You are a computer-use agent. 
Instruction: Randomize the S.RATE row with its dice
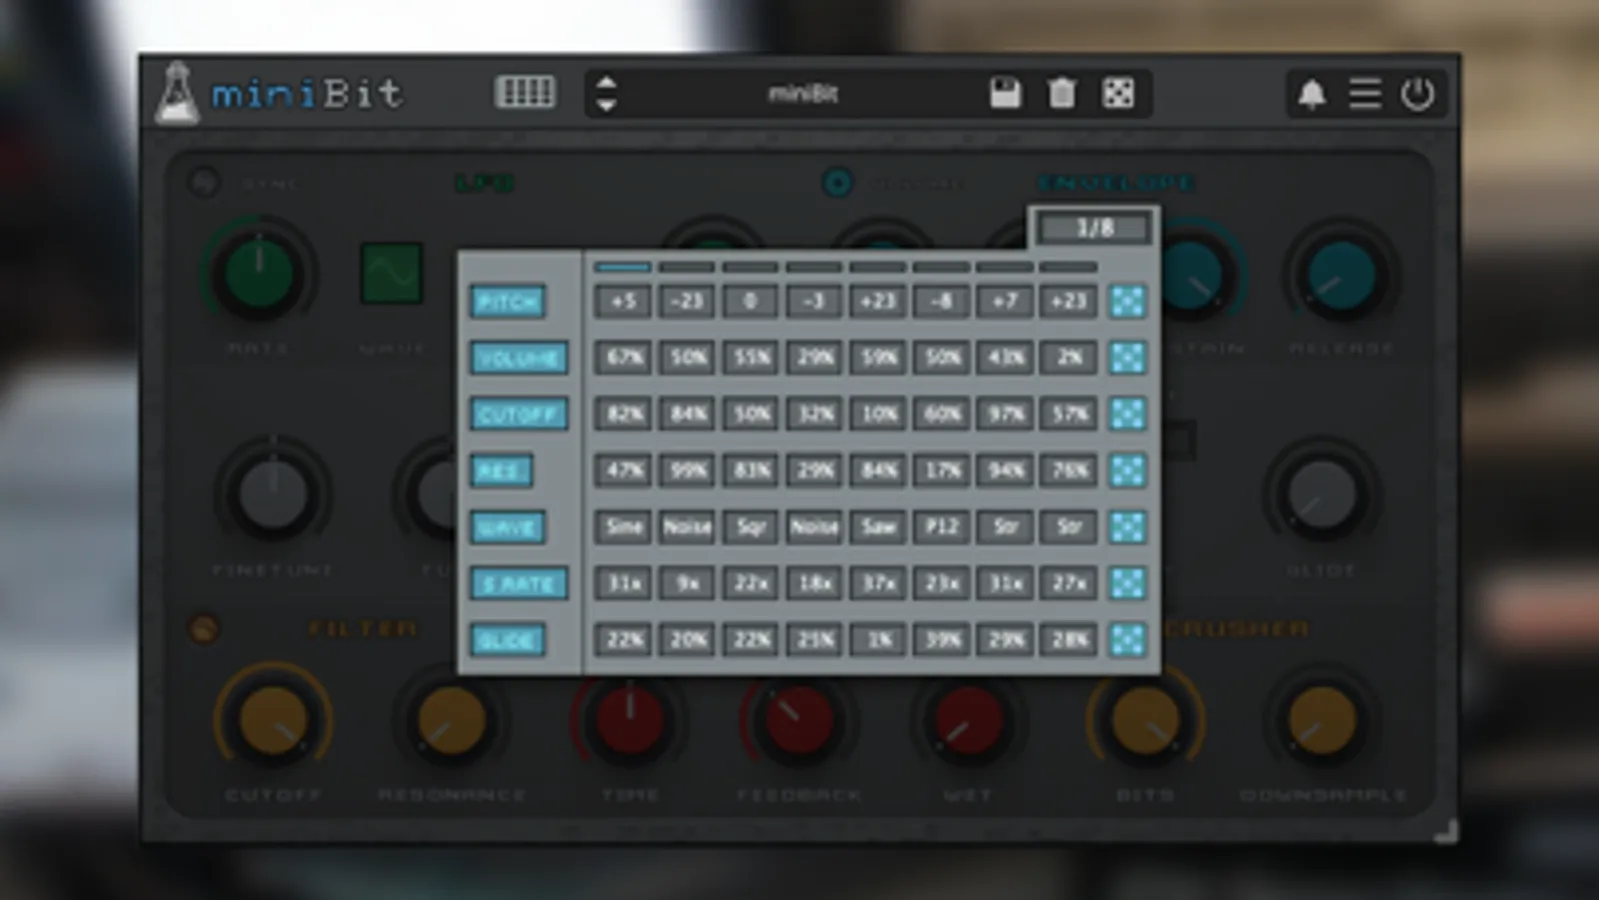(x=1128, y=583)
